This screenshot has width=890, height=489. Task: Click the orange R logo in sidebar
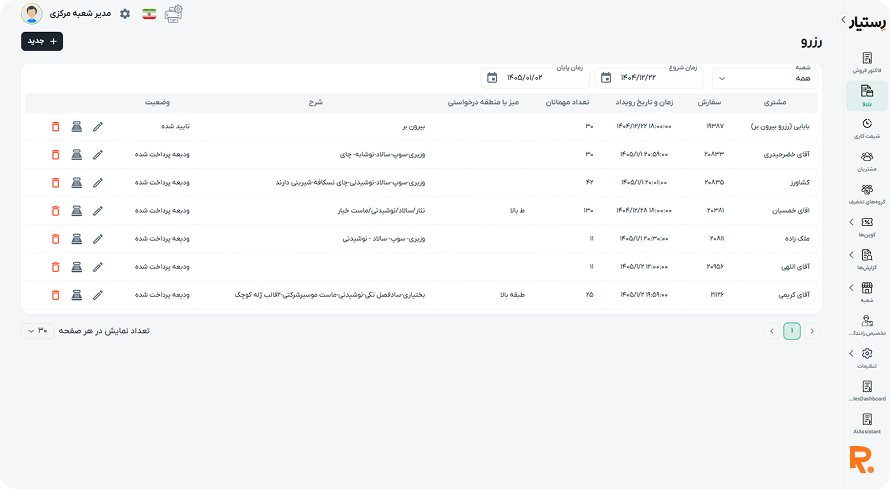click(x=861, y=460)
